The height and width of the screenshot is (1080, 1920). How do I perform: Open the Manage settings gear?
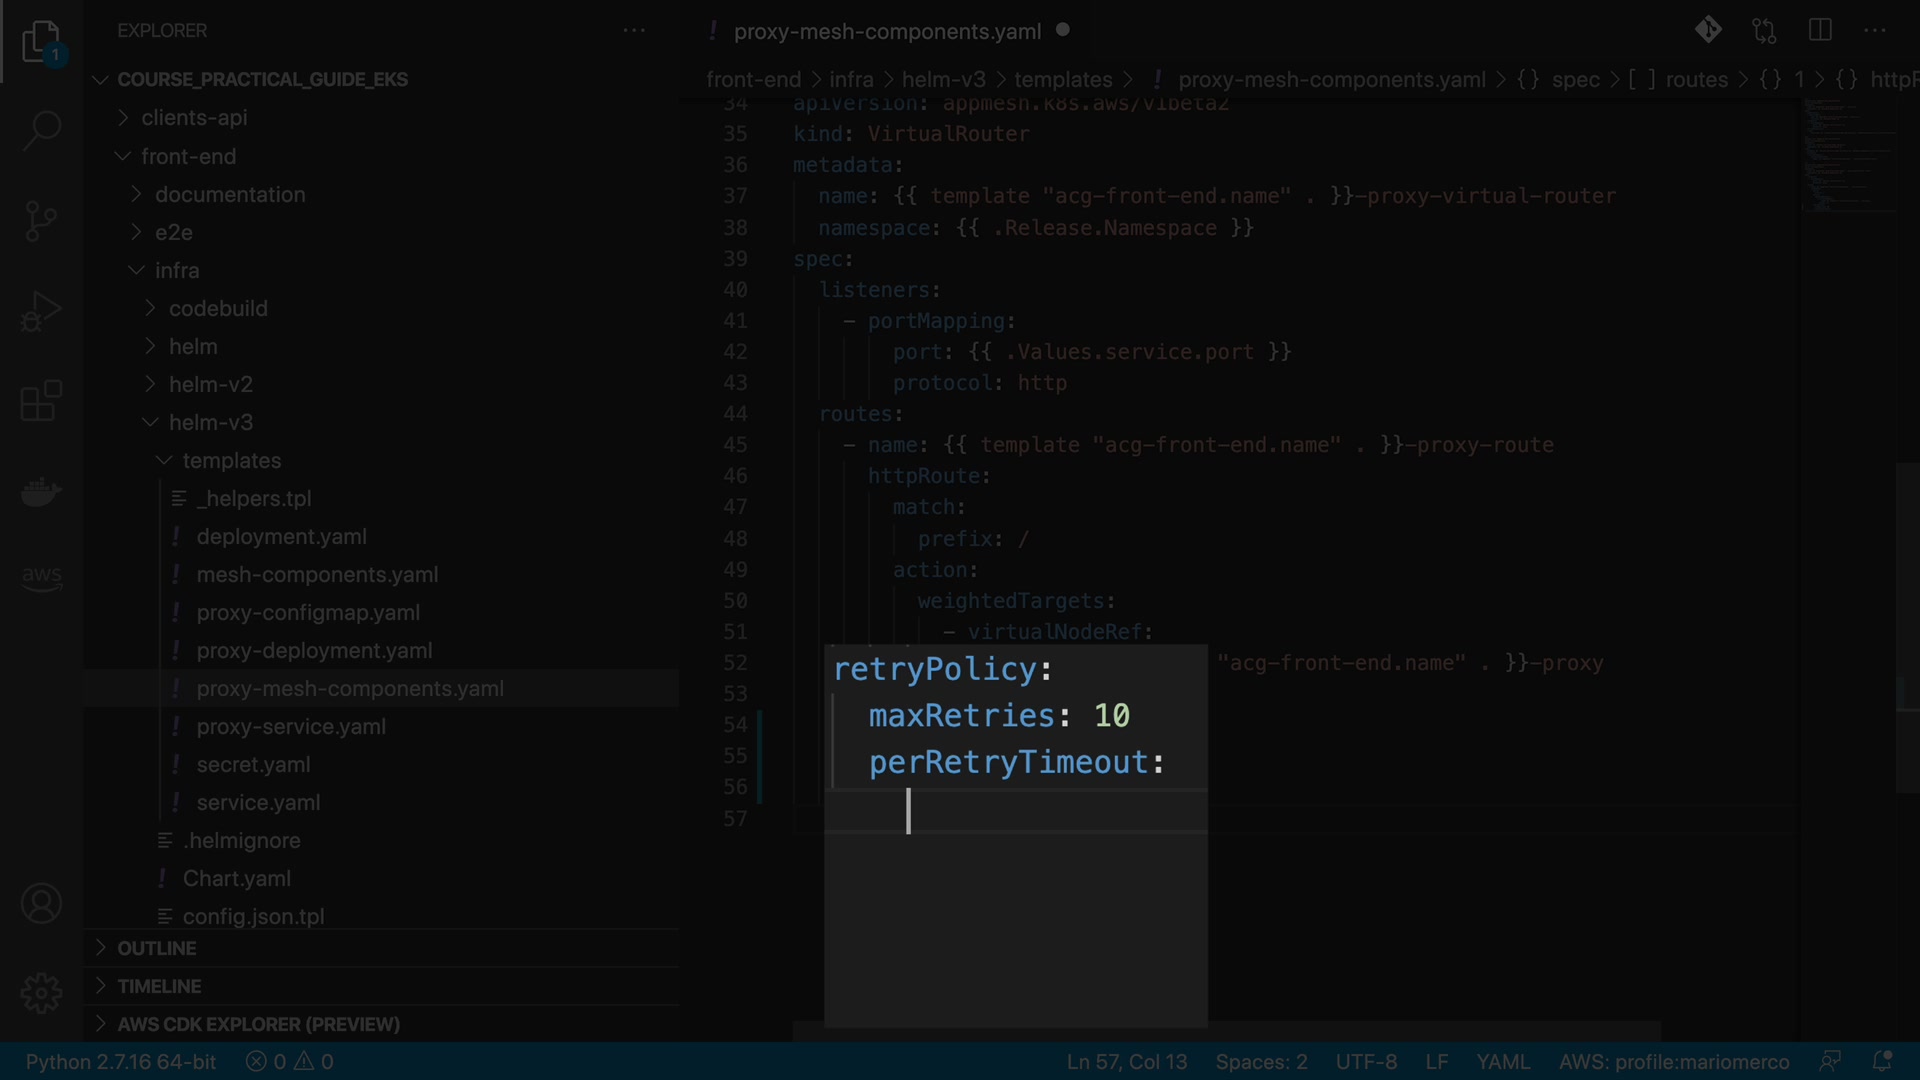pos(41,993)
